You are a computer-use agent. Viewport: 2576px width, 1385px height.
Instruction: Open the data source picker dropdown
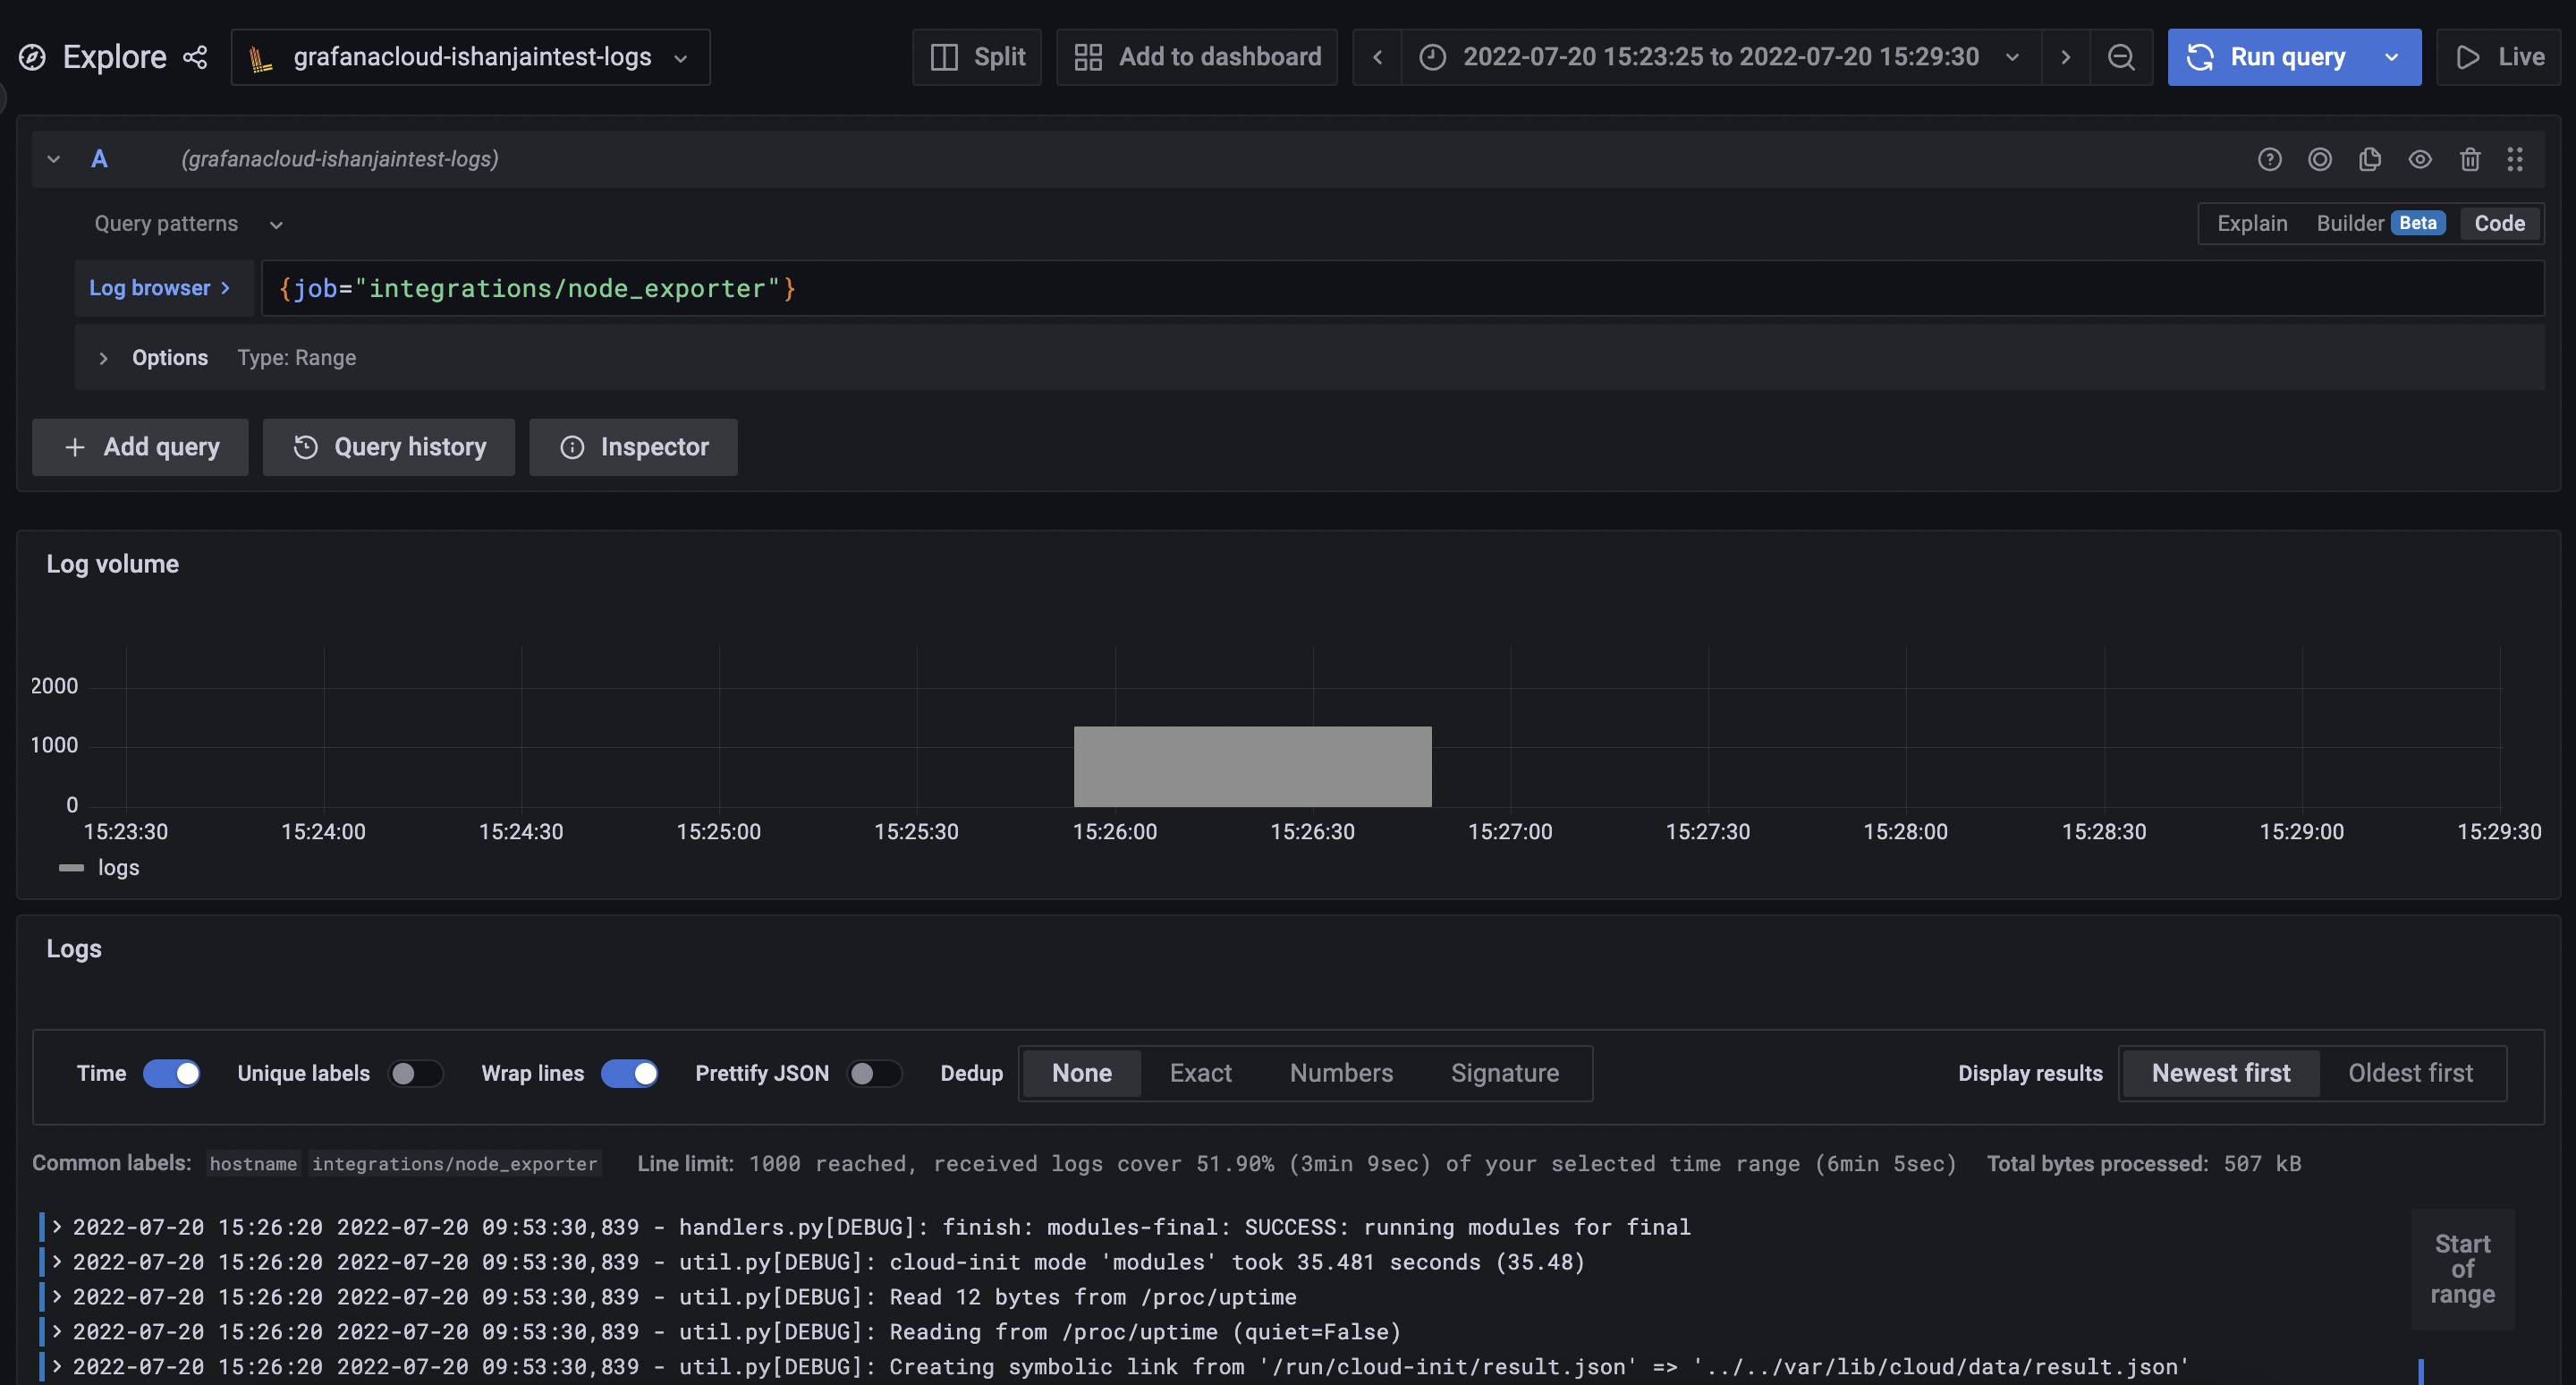coord(470,57)
